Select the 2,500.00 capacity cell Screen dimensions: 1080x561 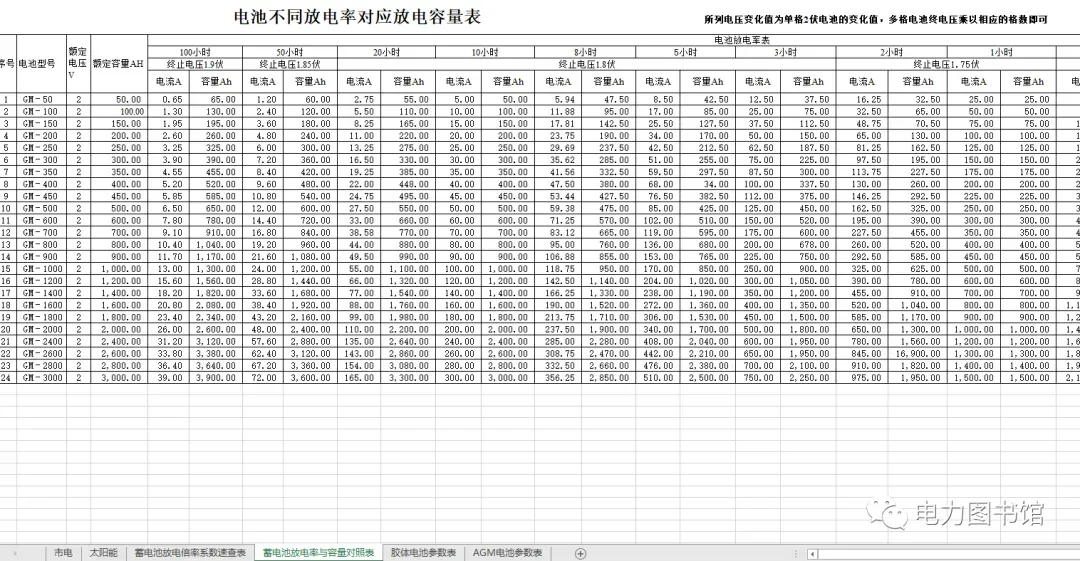coord(708,378)
